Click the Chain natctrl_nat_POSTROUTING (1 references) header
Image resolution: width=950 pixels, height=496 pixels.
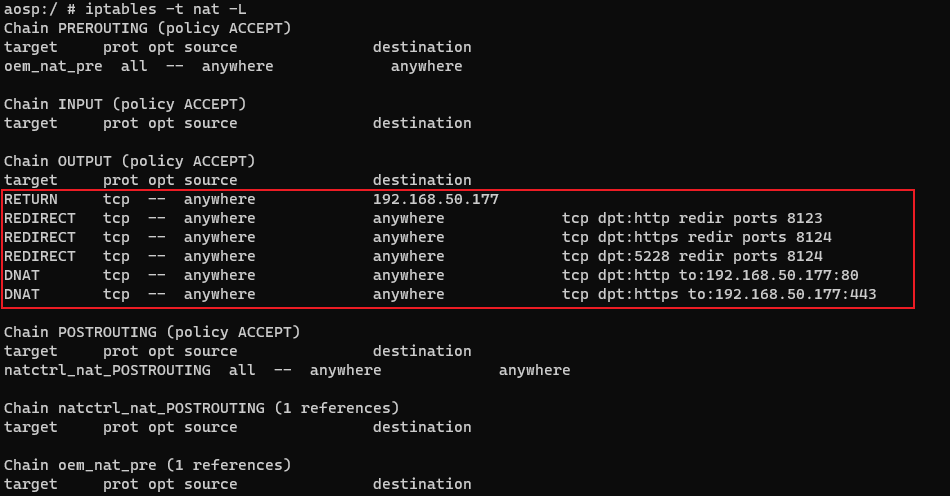(201, 408)
